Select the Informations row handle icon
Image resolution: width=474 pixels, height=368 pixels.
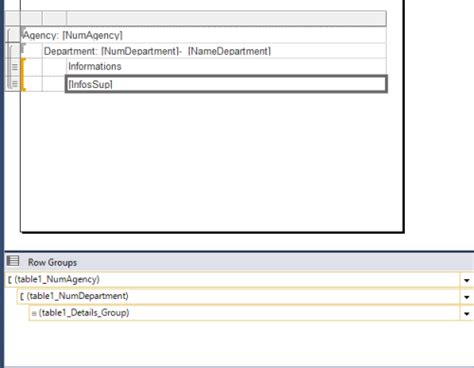tap(14, 67)
